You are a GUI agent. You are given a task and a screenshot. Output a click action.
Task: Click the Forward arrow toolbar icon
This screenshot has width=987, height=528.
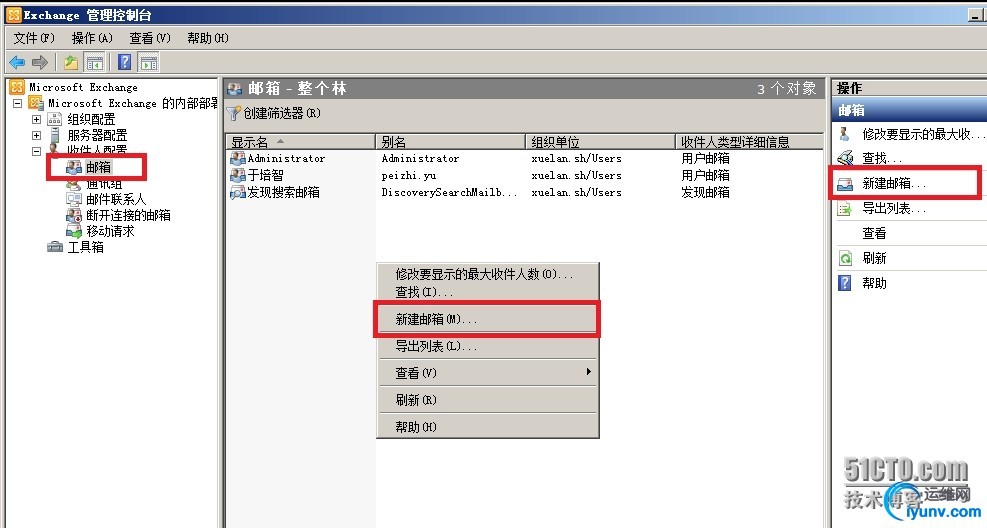40,62
